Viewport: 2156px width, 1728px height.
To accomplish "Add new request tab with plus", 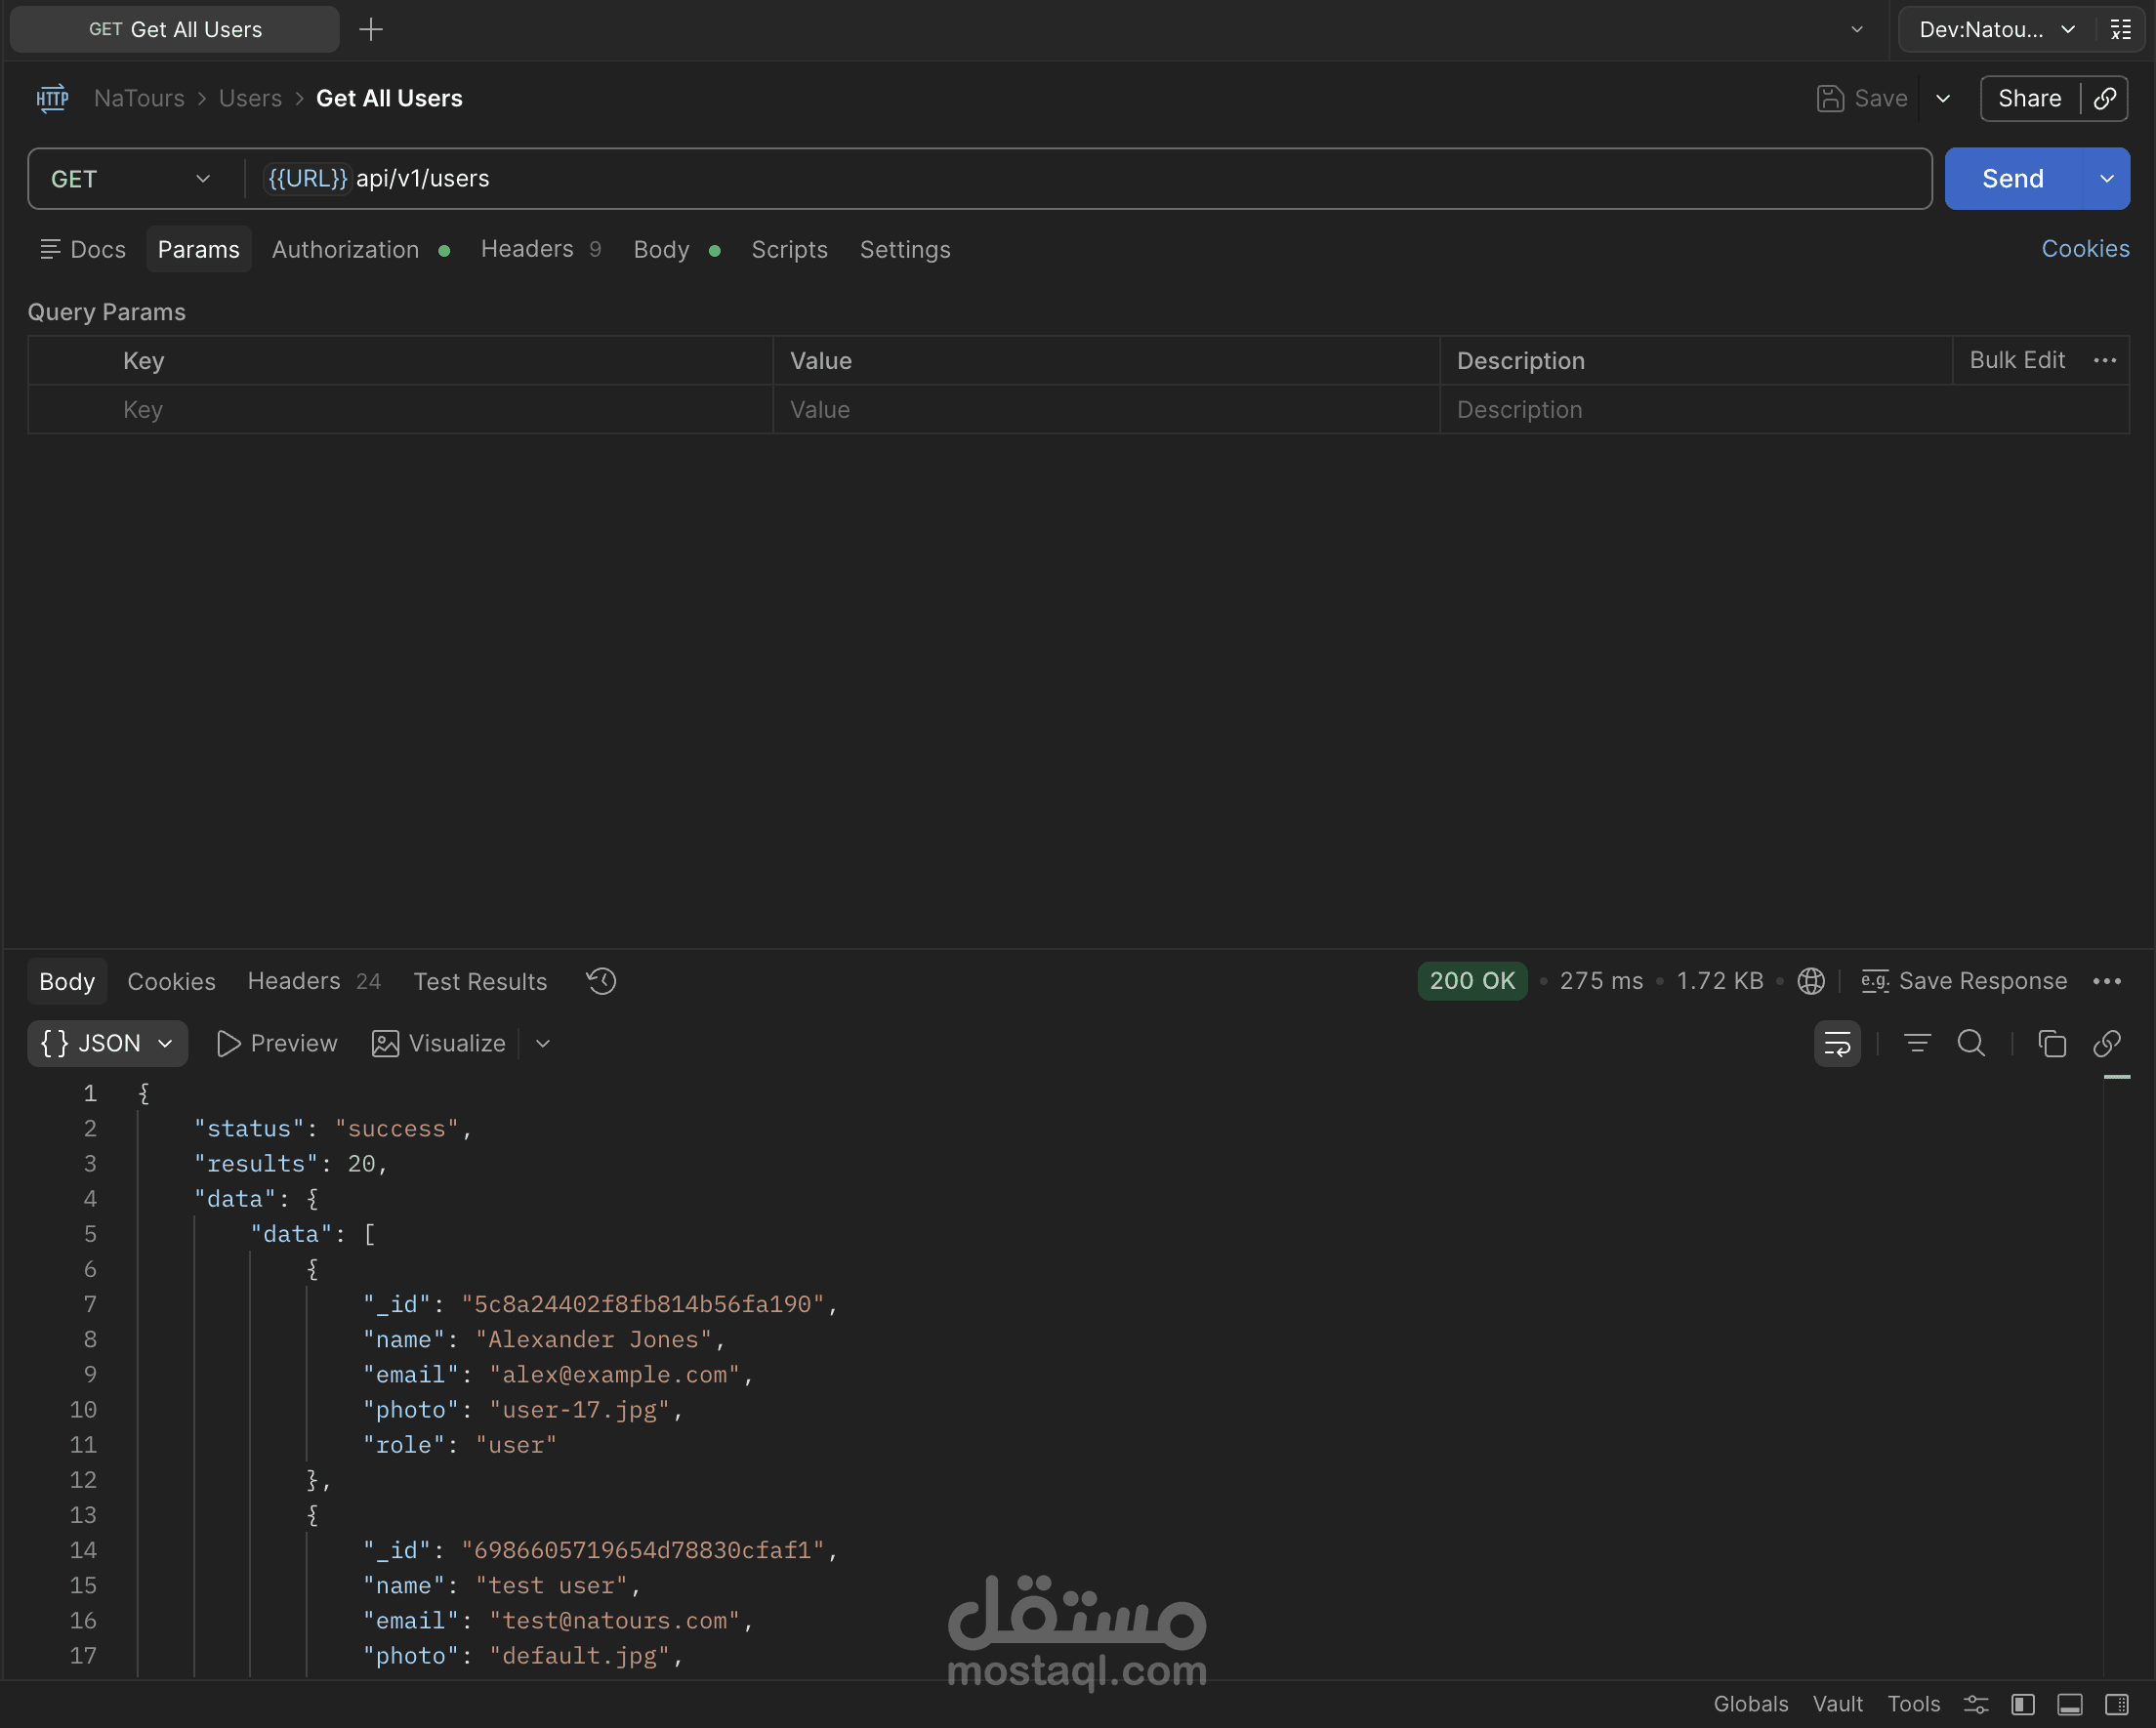I will click(x=371, y=29).
